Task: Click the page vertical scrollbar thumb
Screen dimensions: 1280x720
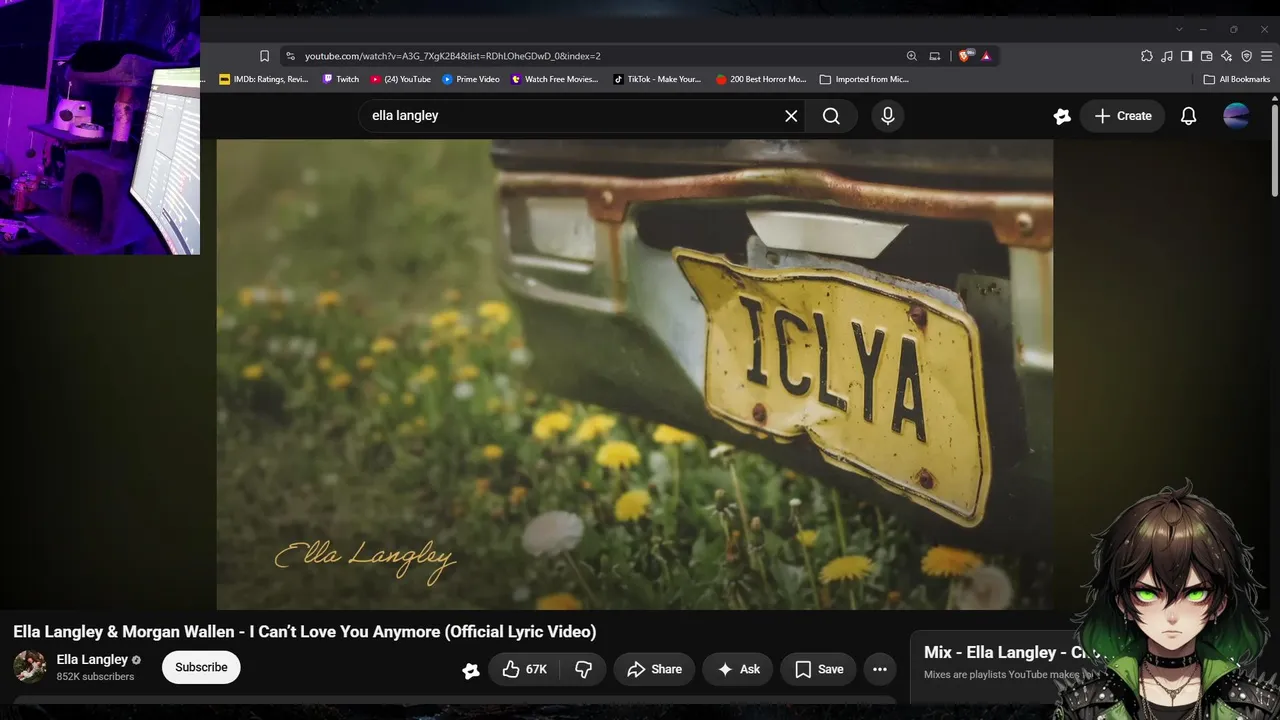Action: (x=1274, y=148)
